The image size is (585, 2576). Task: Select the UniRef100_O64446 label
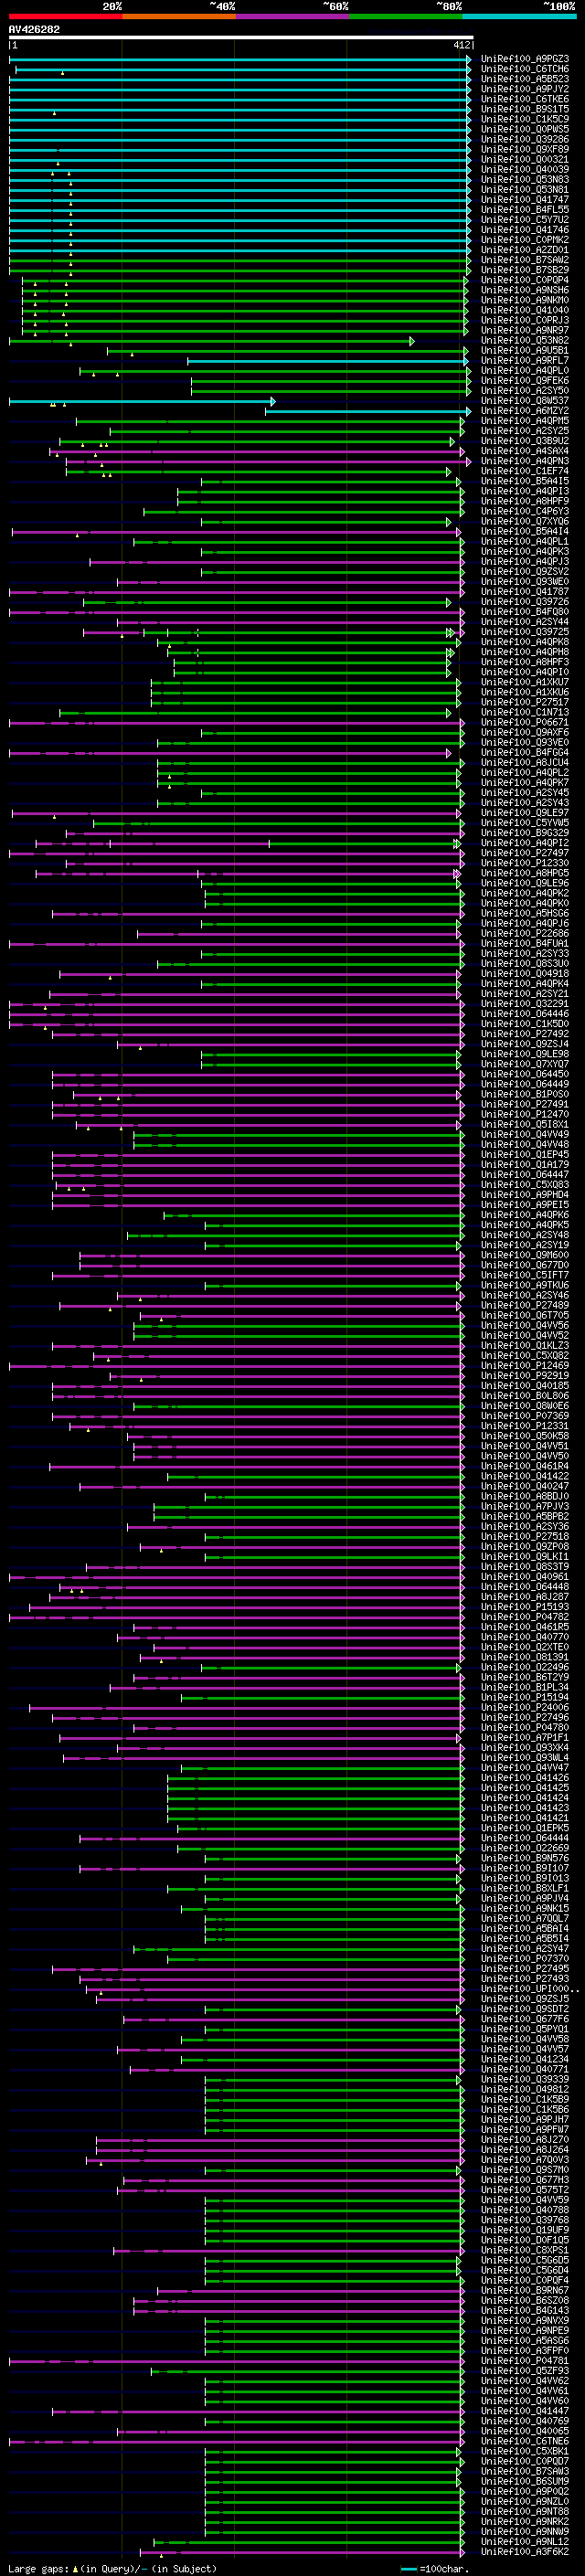(x=524, y=1013)
